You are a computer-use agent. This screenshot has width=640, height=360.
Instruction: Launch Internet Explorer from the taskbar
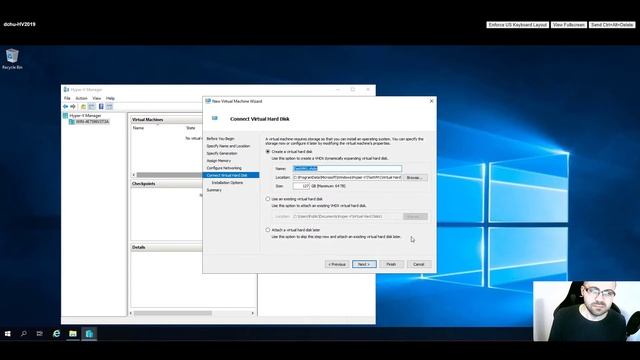56,333
